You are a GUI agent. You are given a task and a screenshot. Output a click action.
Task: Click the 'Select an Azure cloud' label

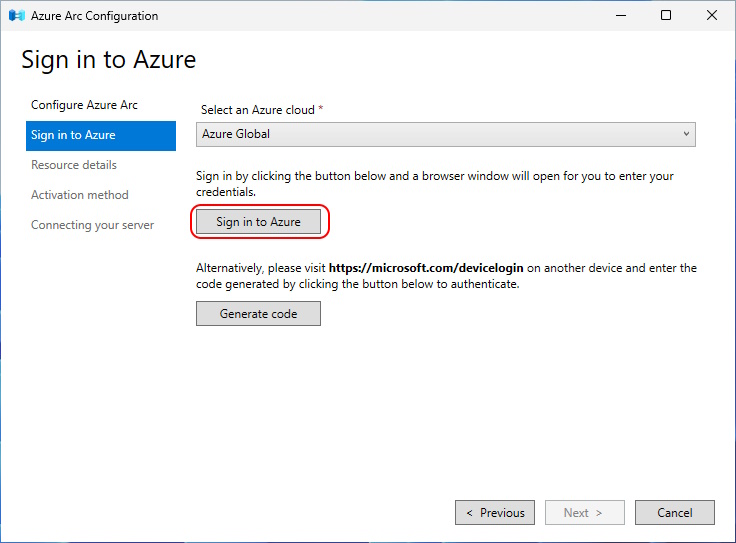coord(258,110)
